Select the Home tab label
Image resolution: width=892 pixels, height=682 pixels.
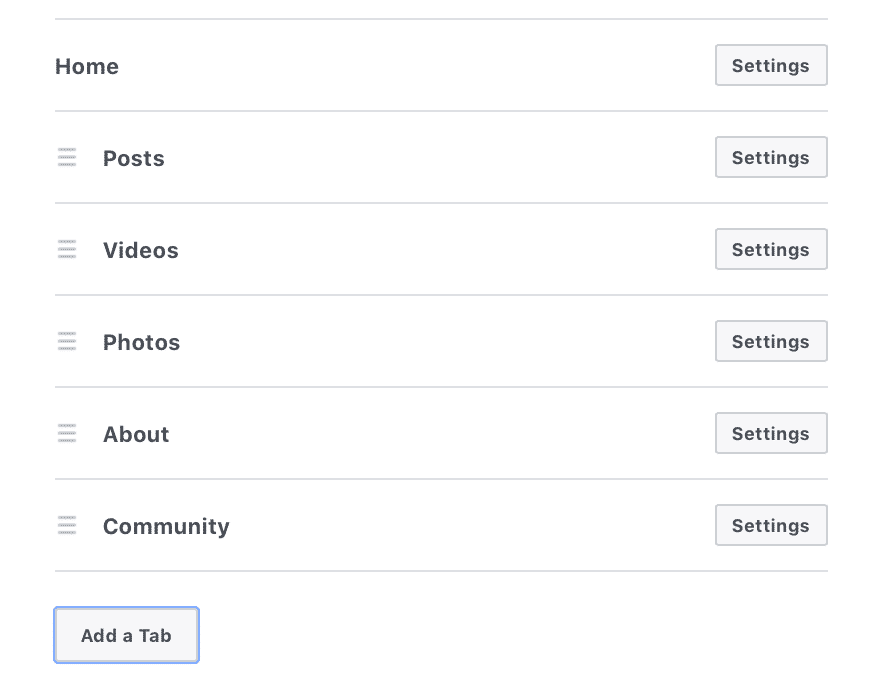coord(87,67)
